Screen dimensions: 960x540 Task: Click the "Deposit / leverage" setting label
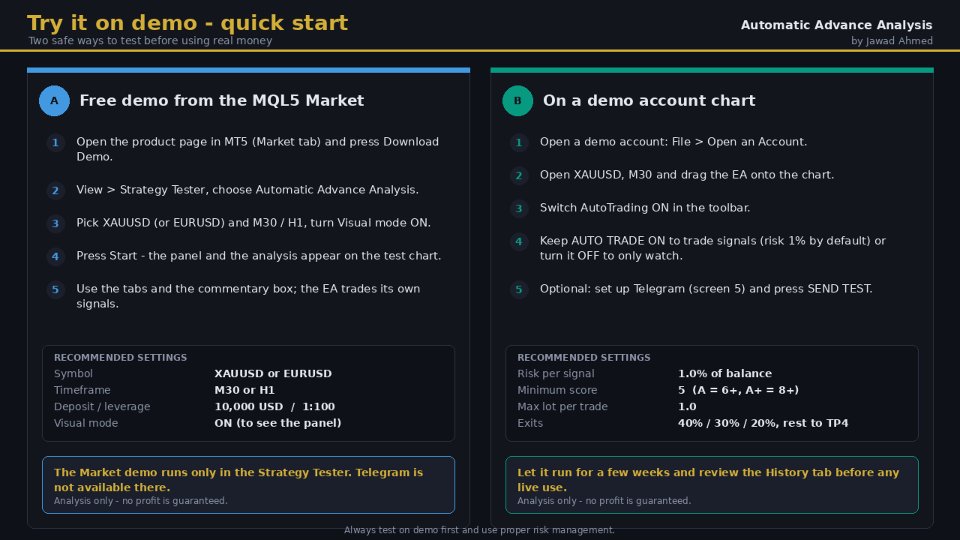(102, 407)
